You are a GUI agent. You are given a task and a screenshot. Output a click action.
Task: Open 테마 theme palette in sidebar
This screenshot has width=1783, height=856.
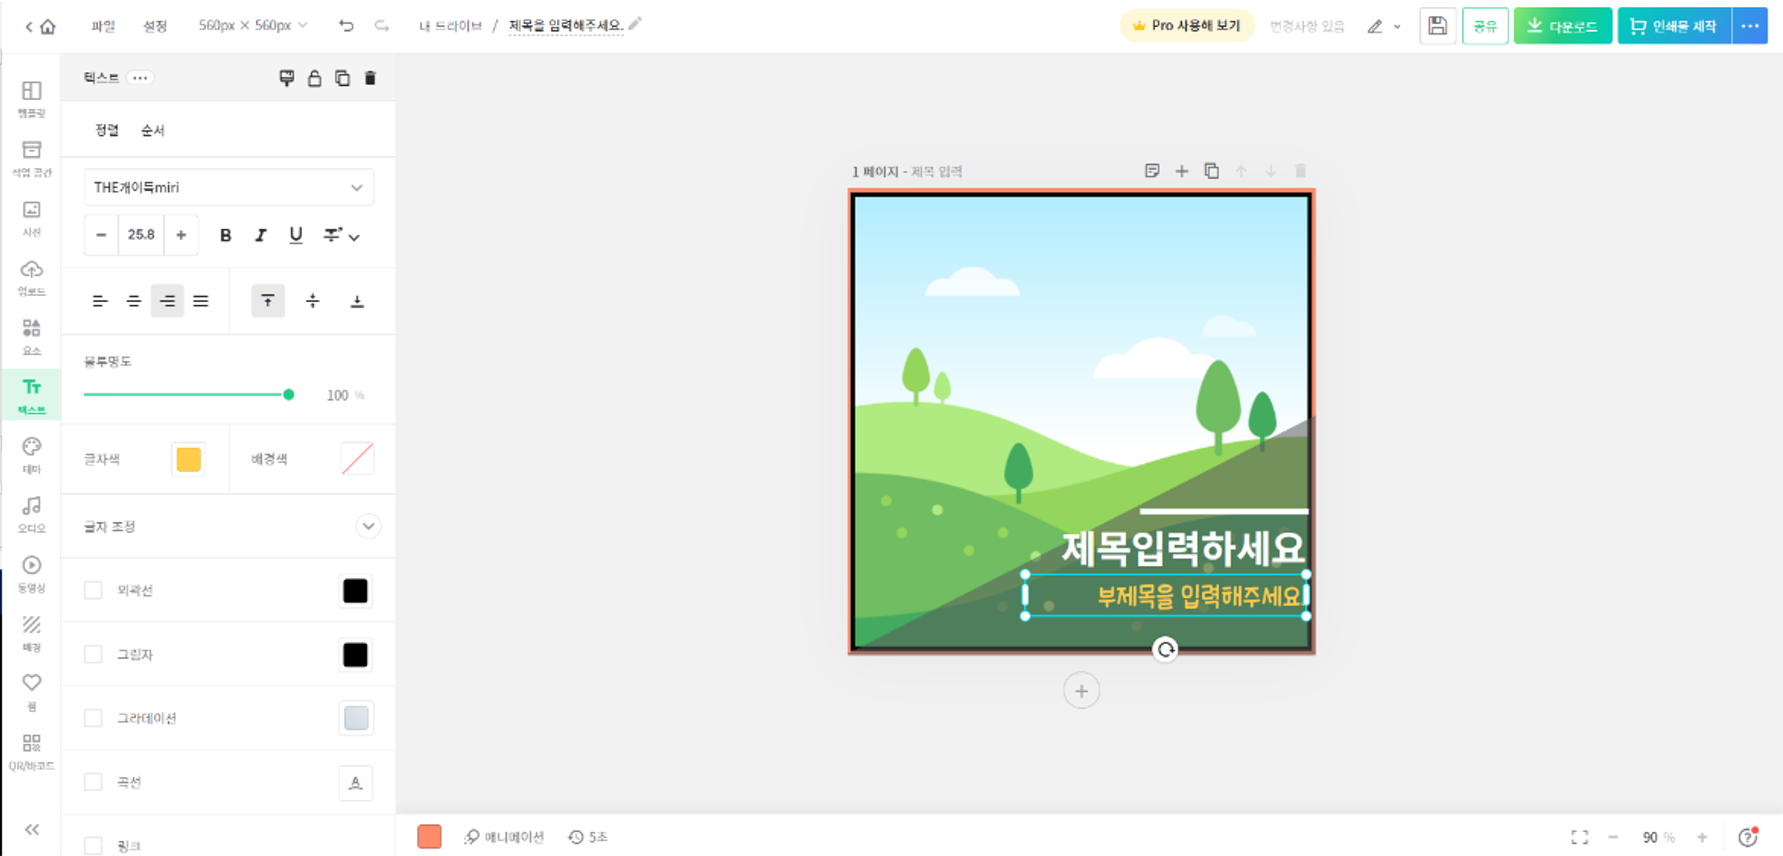pyautogui.click(x=31, y=455)
